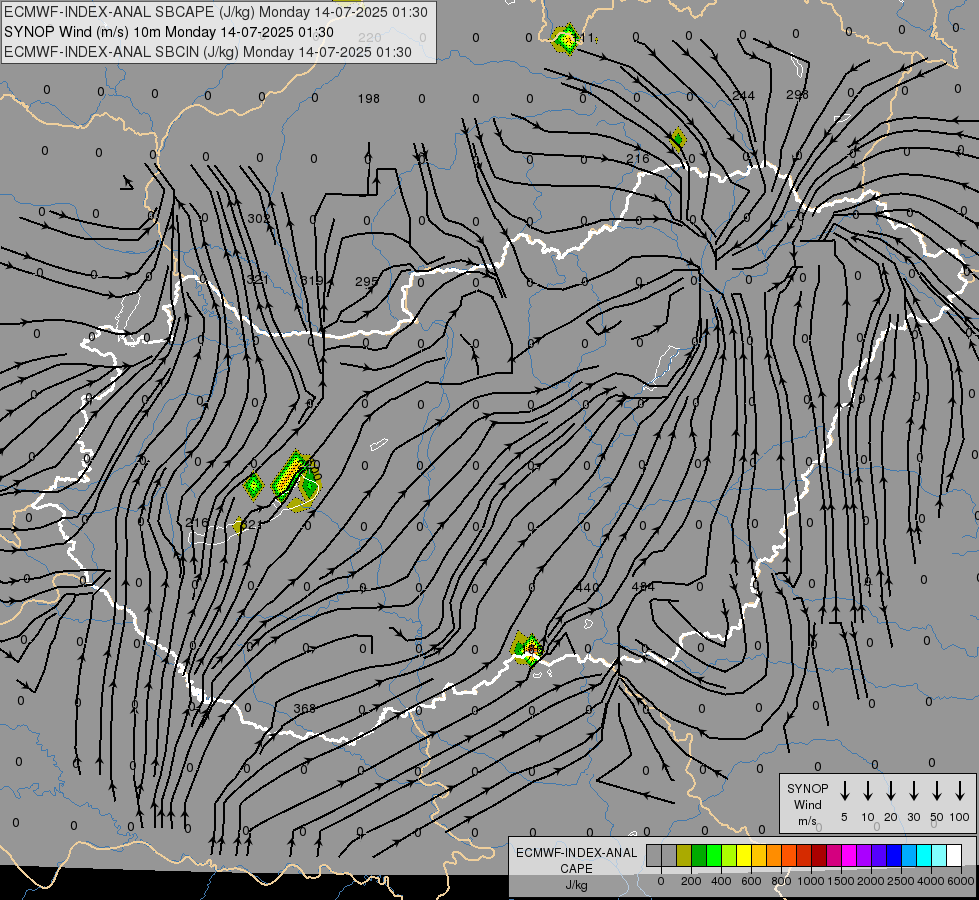The width and height of the screenshot is (979, 900).
Task: Click the 200 tick label in CAPE legend
Action: [x=691, y=881]
